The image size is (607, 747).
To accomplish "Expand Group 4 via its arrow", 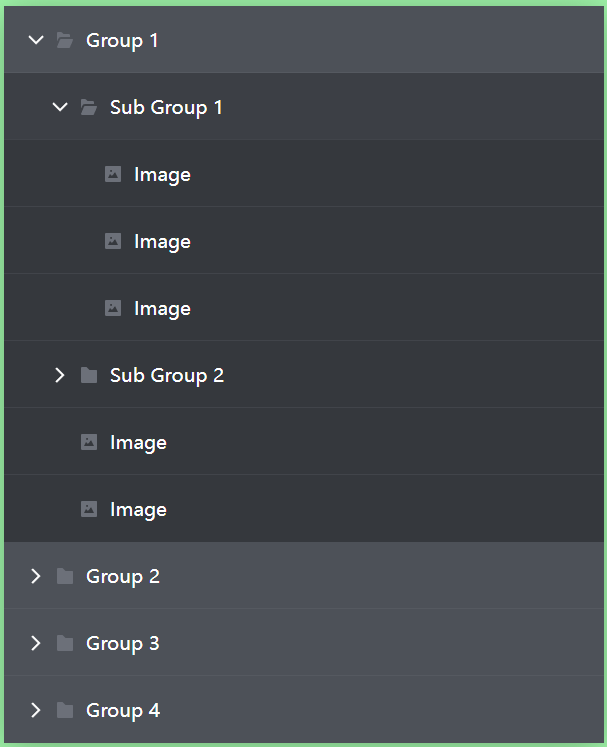I will [x=36, y=710].
